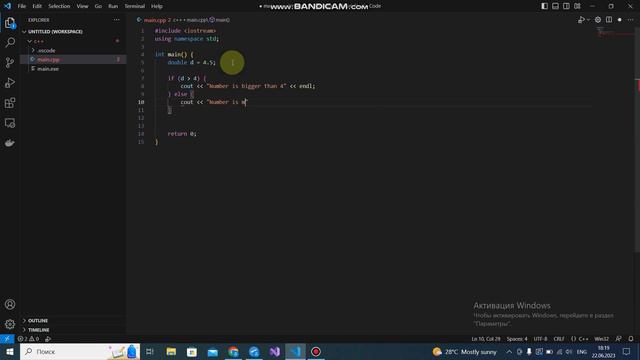Open Visual Studio from taskbar
Image resolution: width=640 pixels, height=360 pixels.
[x=275, y=351]
